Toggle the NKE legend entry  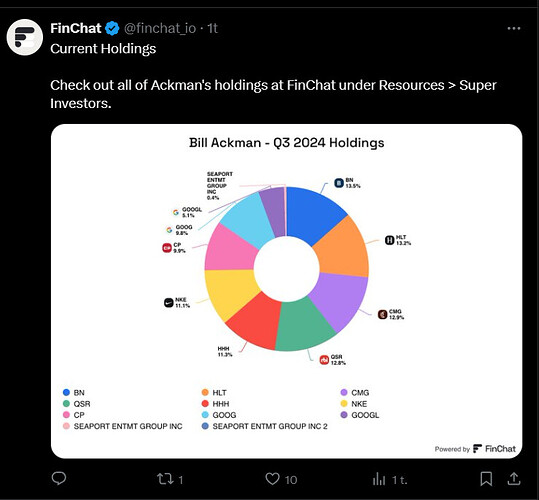point(354,404)
